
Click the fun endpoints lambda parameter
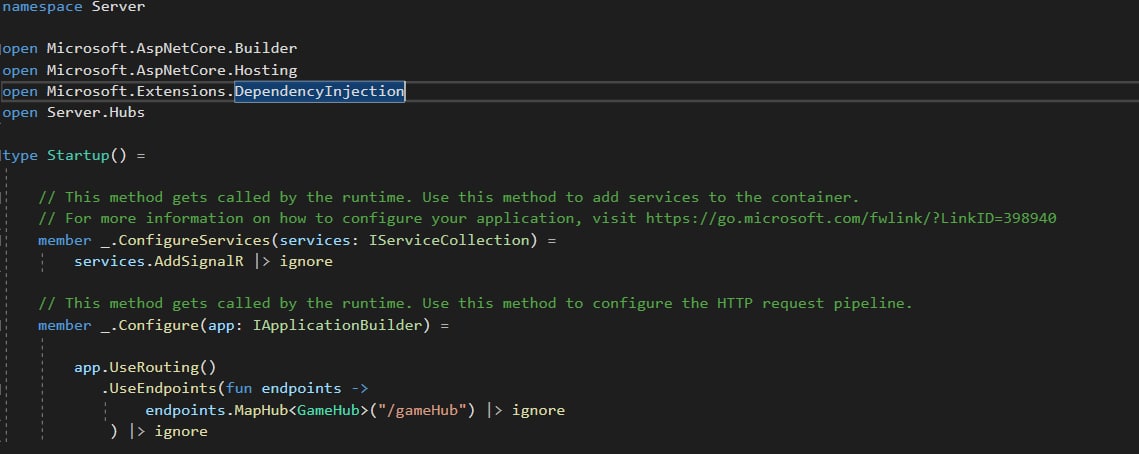pyautogui.click(x=301, y=389)
